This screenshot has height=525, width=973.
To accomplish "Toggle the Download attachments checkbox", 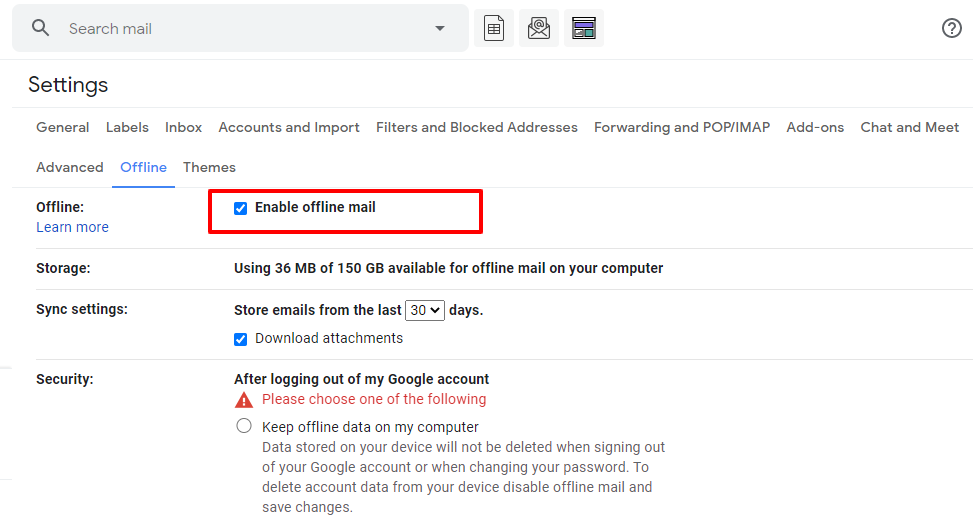I will [x=241, y=339].
